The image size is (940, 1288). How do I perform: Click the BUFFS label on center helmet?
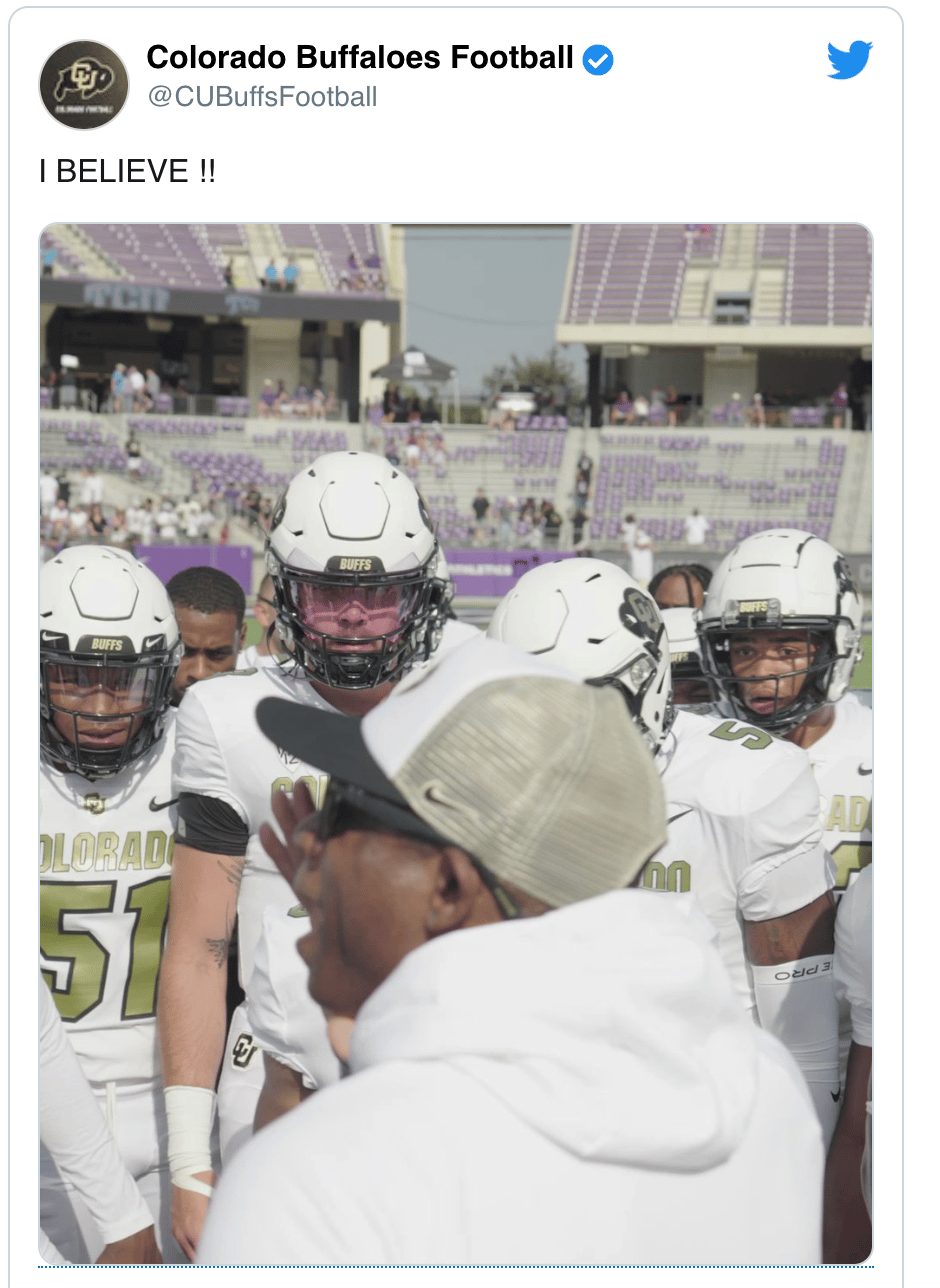[x=355, y=564]
